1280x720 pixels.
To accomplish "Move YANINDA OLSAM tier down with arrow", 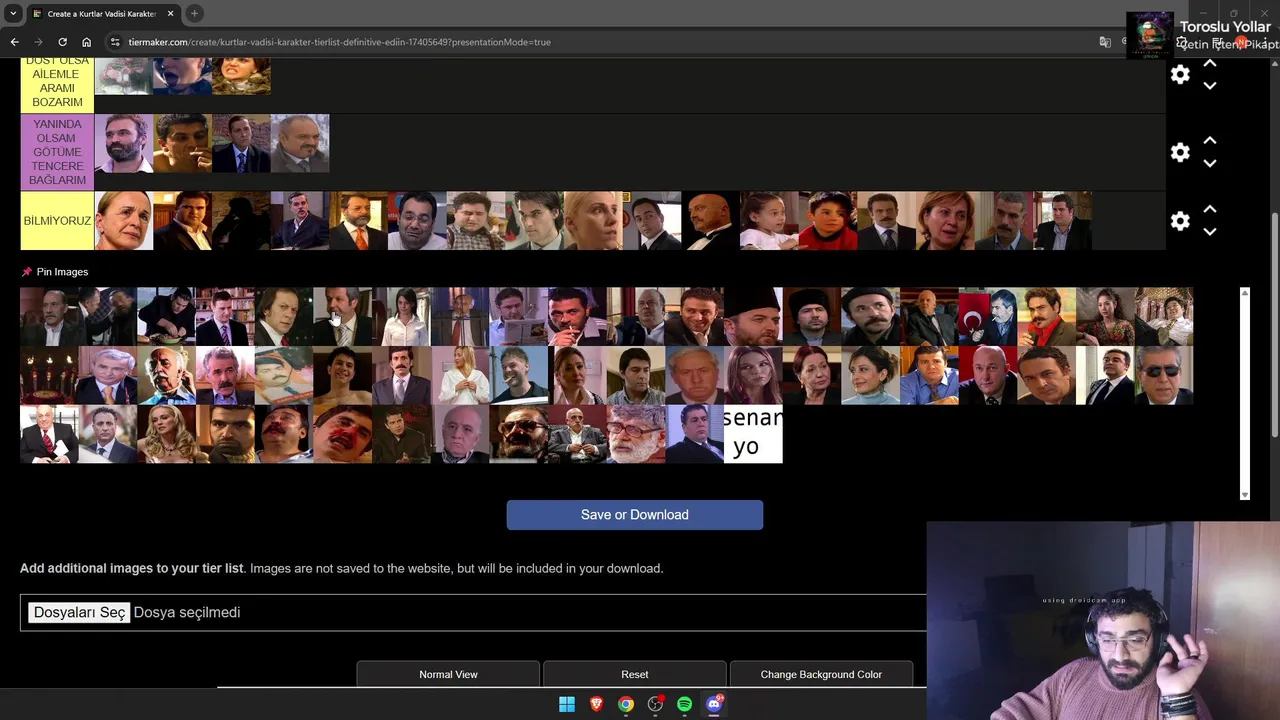I will pos(1209,163).
